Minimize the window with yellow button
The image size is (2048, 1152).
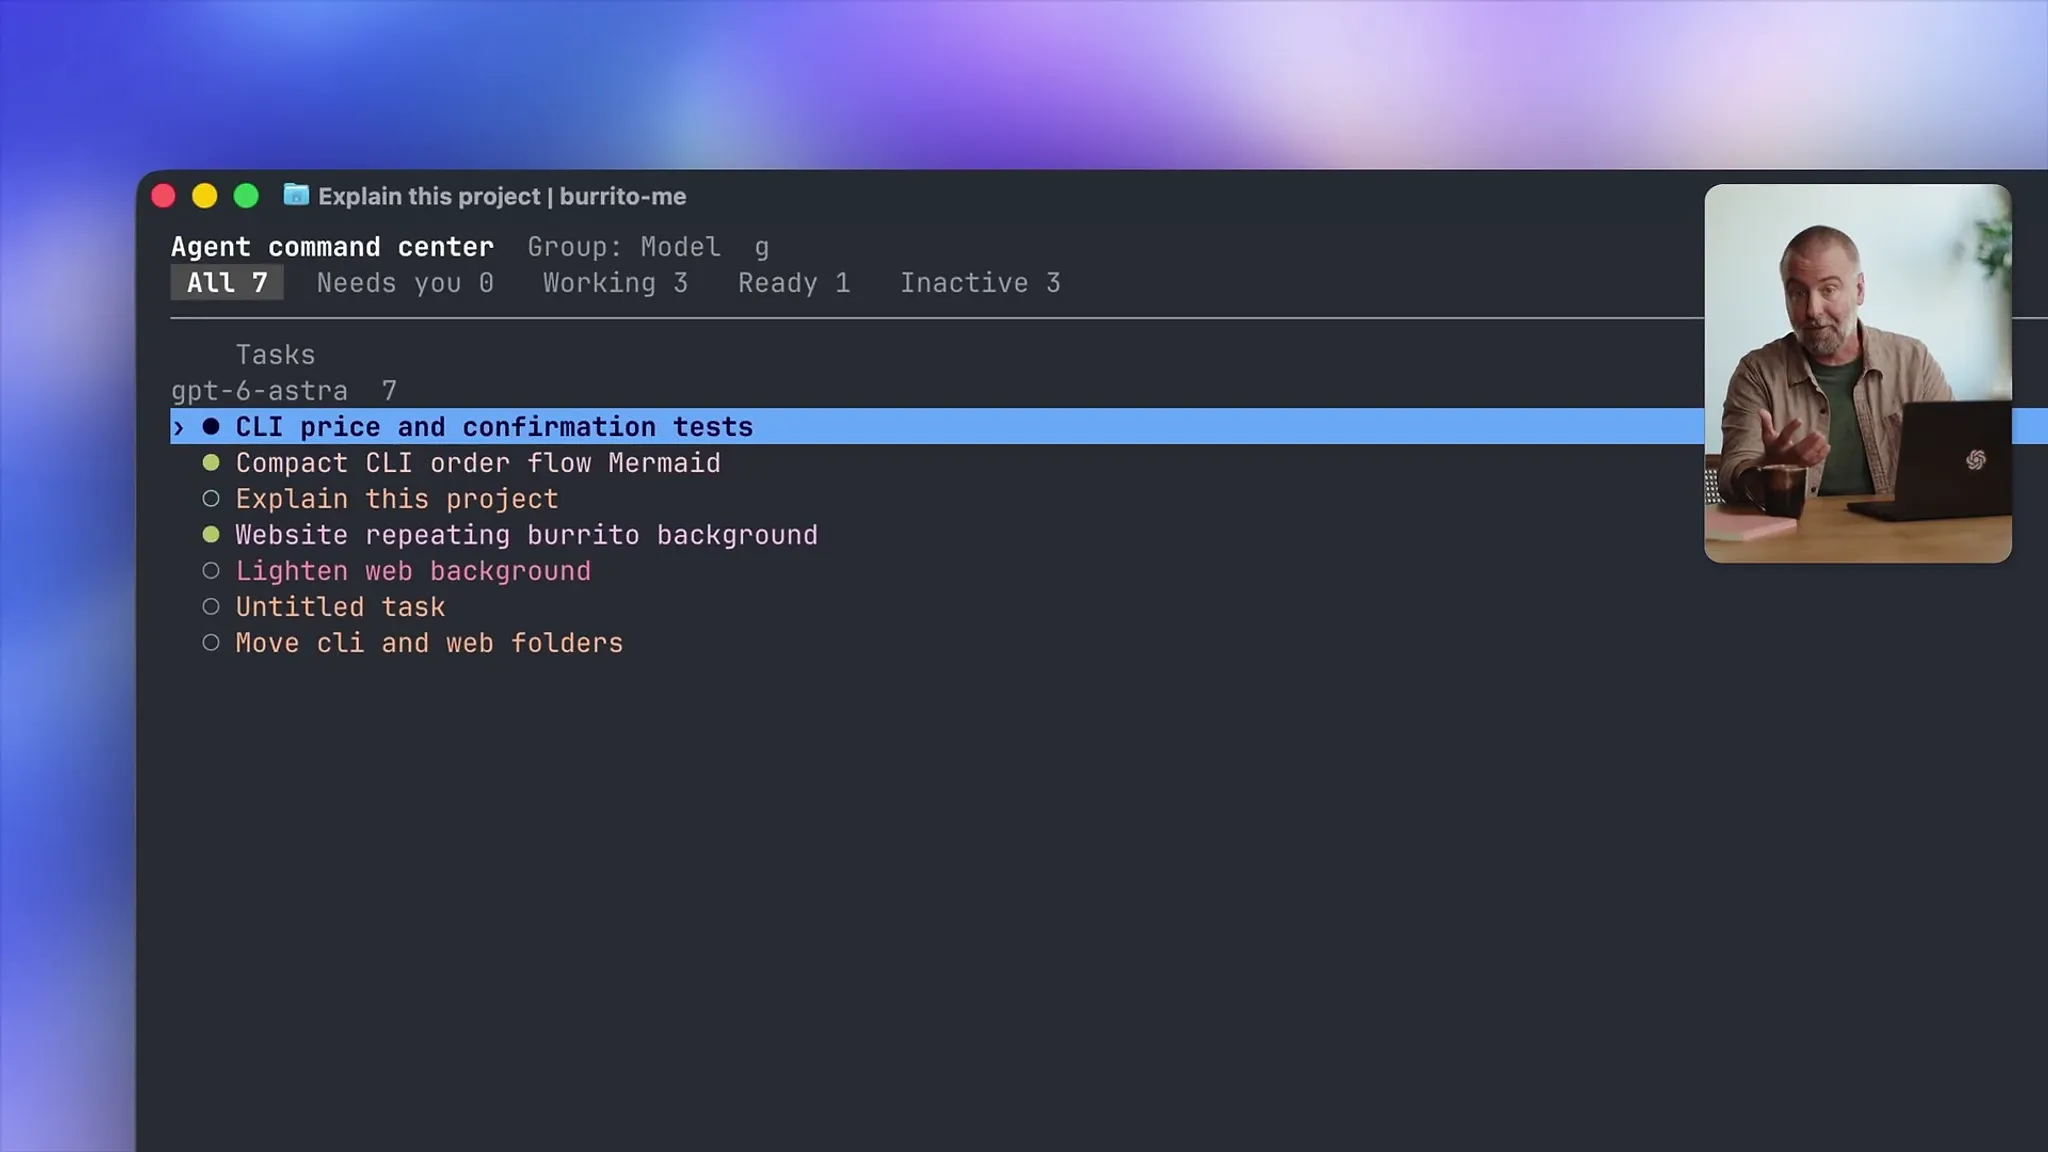point(204,196)
